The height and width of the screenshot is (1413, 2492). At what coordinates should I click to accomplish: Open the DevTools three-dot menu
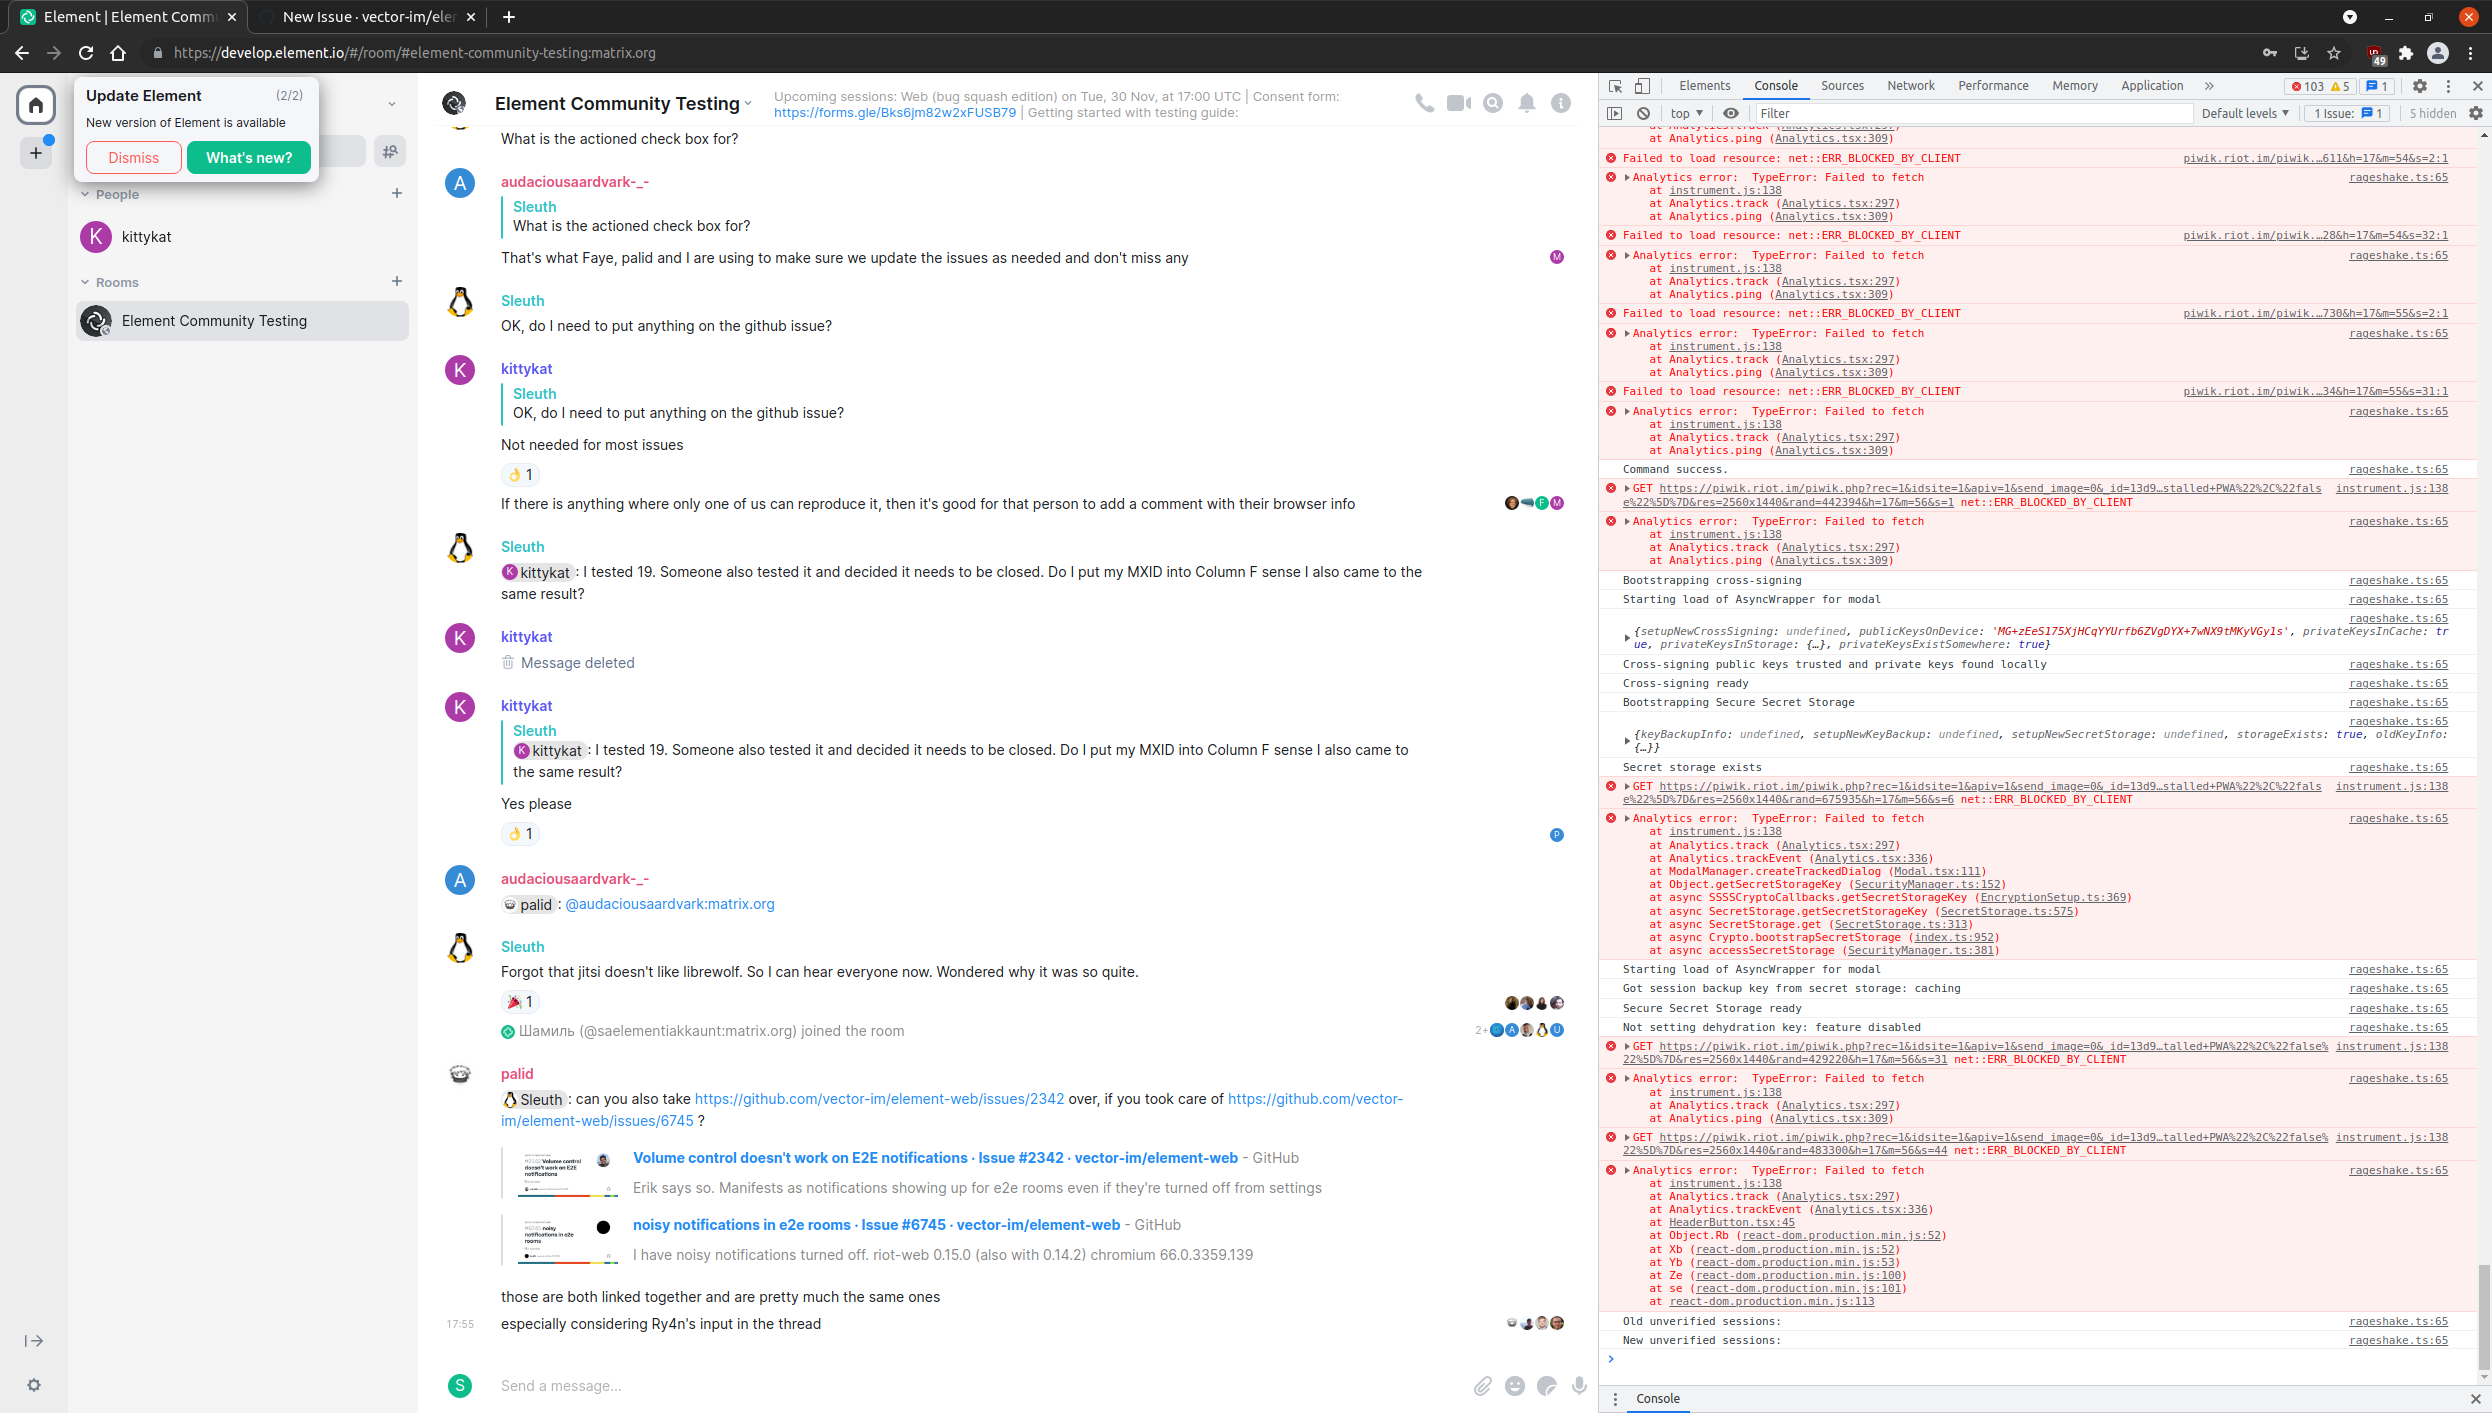(x=2449, y=86)
